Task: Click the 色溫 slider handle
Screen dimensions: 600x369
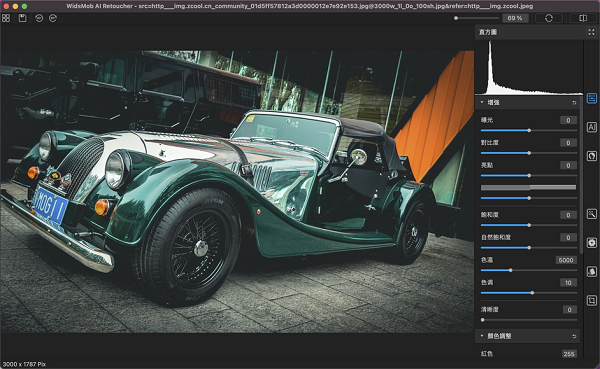Action: [x=510, y=270]
